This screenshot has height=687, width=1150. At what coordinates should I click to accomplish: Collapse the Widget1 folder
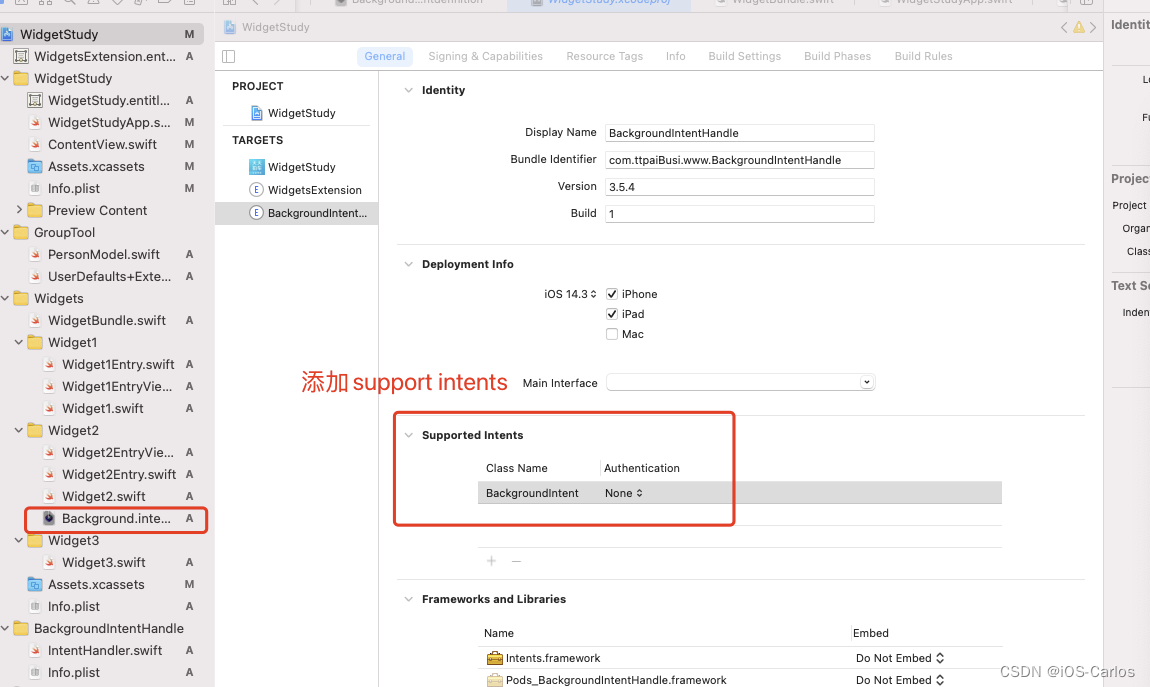point(18,342)
